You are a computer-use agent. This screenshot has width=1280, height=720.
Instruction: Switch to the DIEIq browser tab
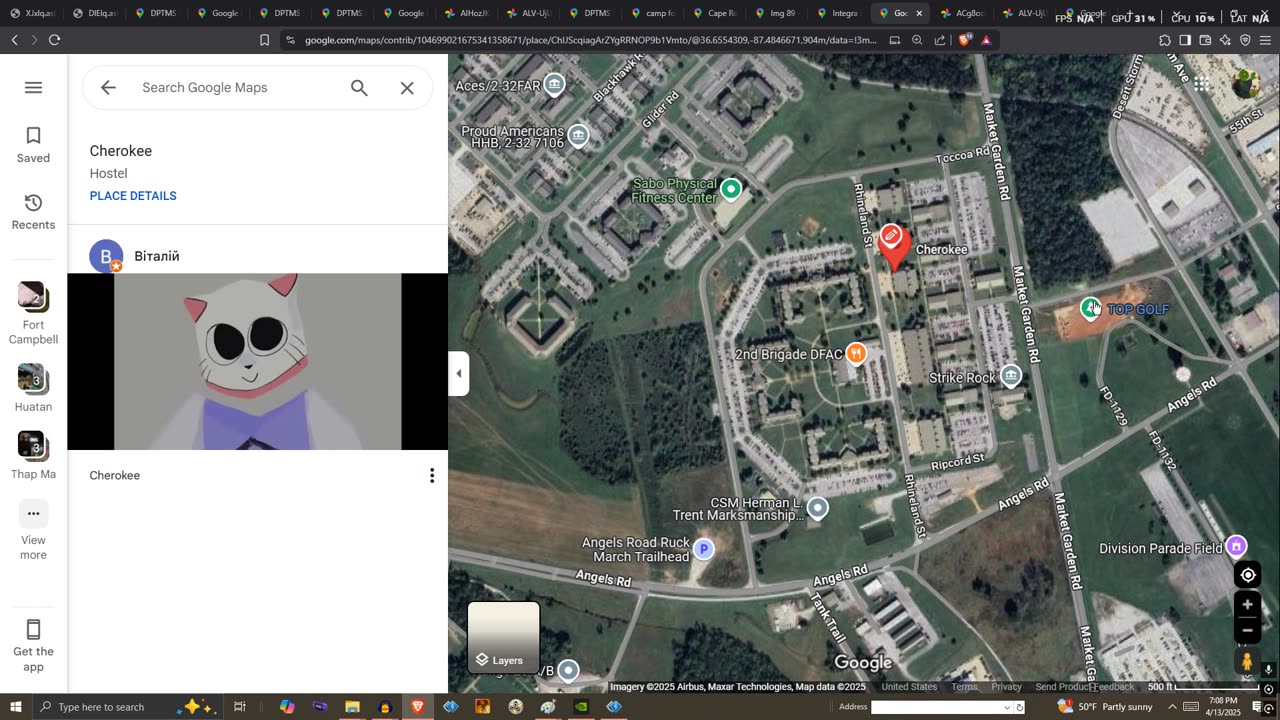click(x=93, y=13)
